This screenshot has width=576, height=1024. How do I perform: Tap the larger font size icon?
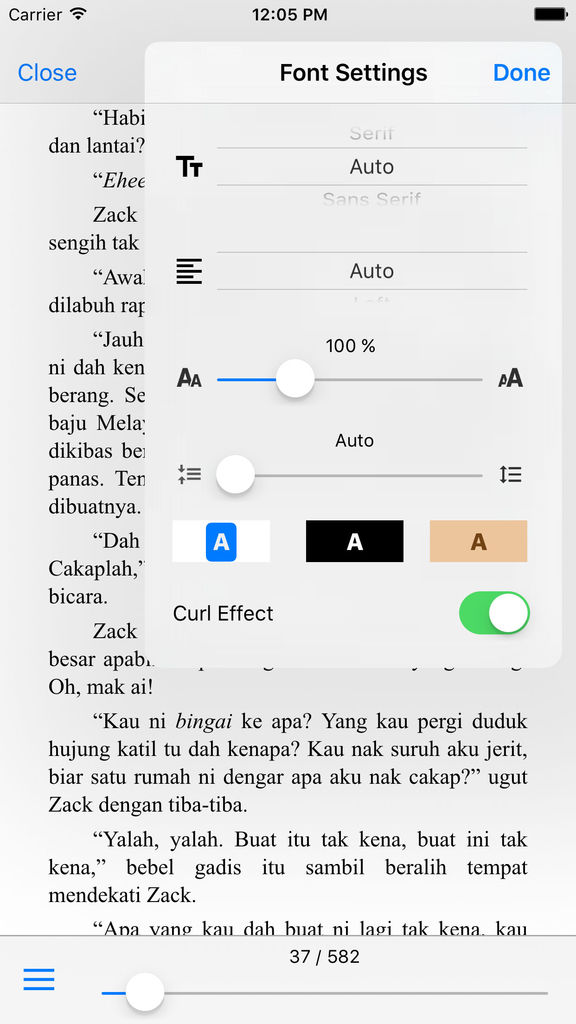pos(511,378)
